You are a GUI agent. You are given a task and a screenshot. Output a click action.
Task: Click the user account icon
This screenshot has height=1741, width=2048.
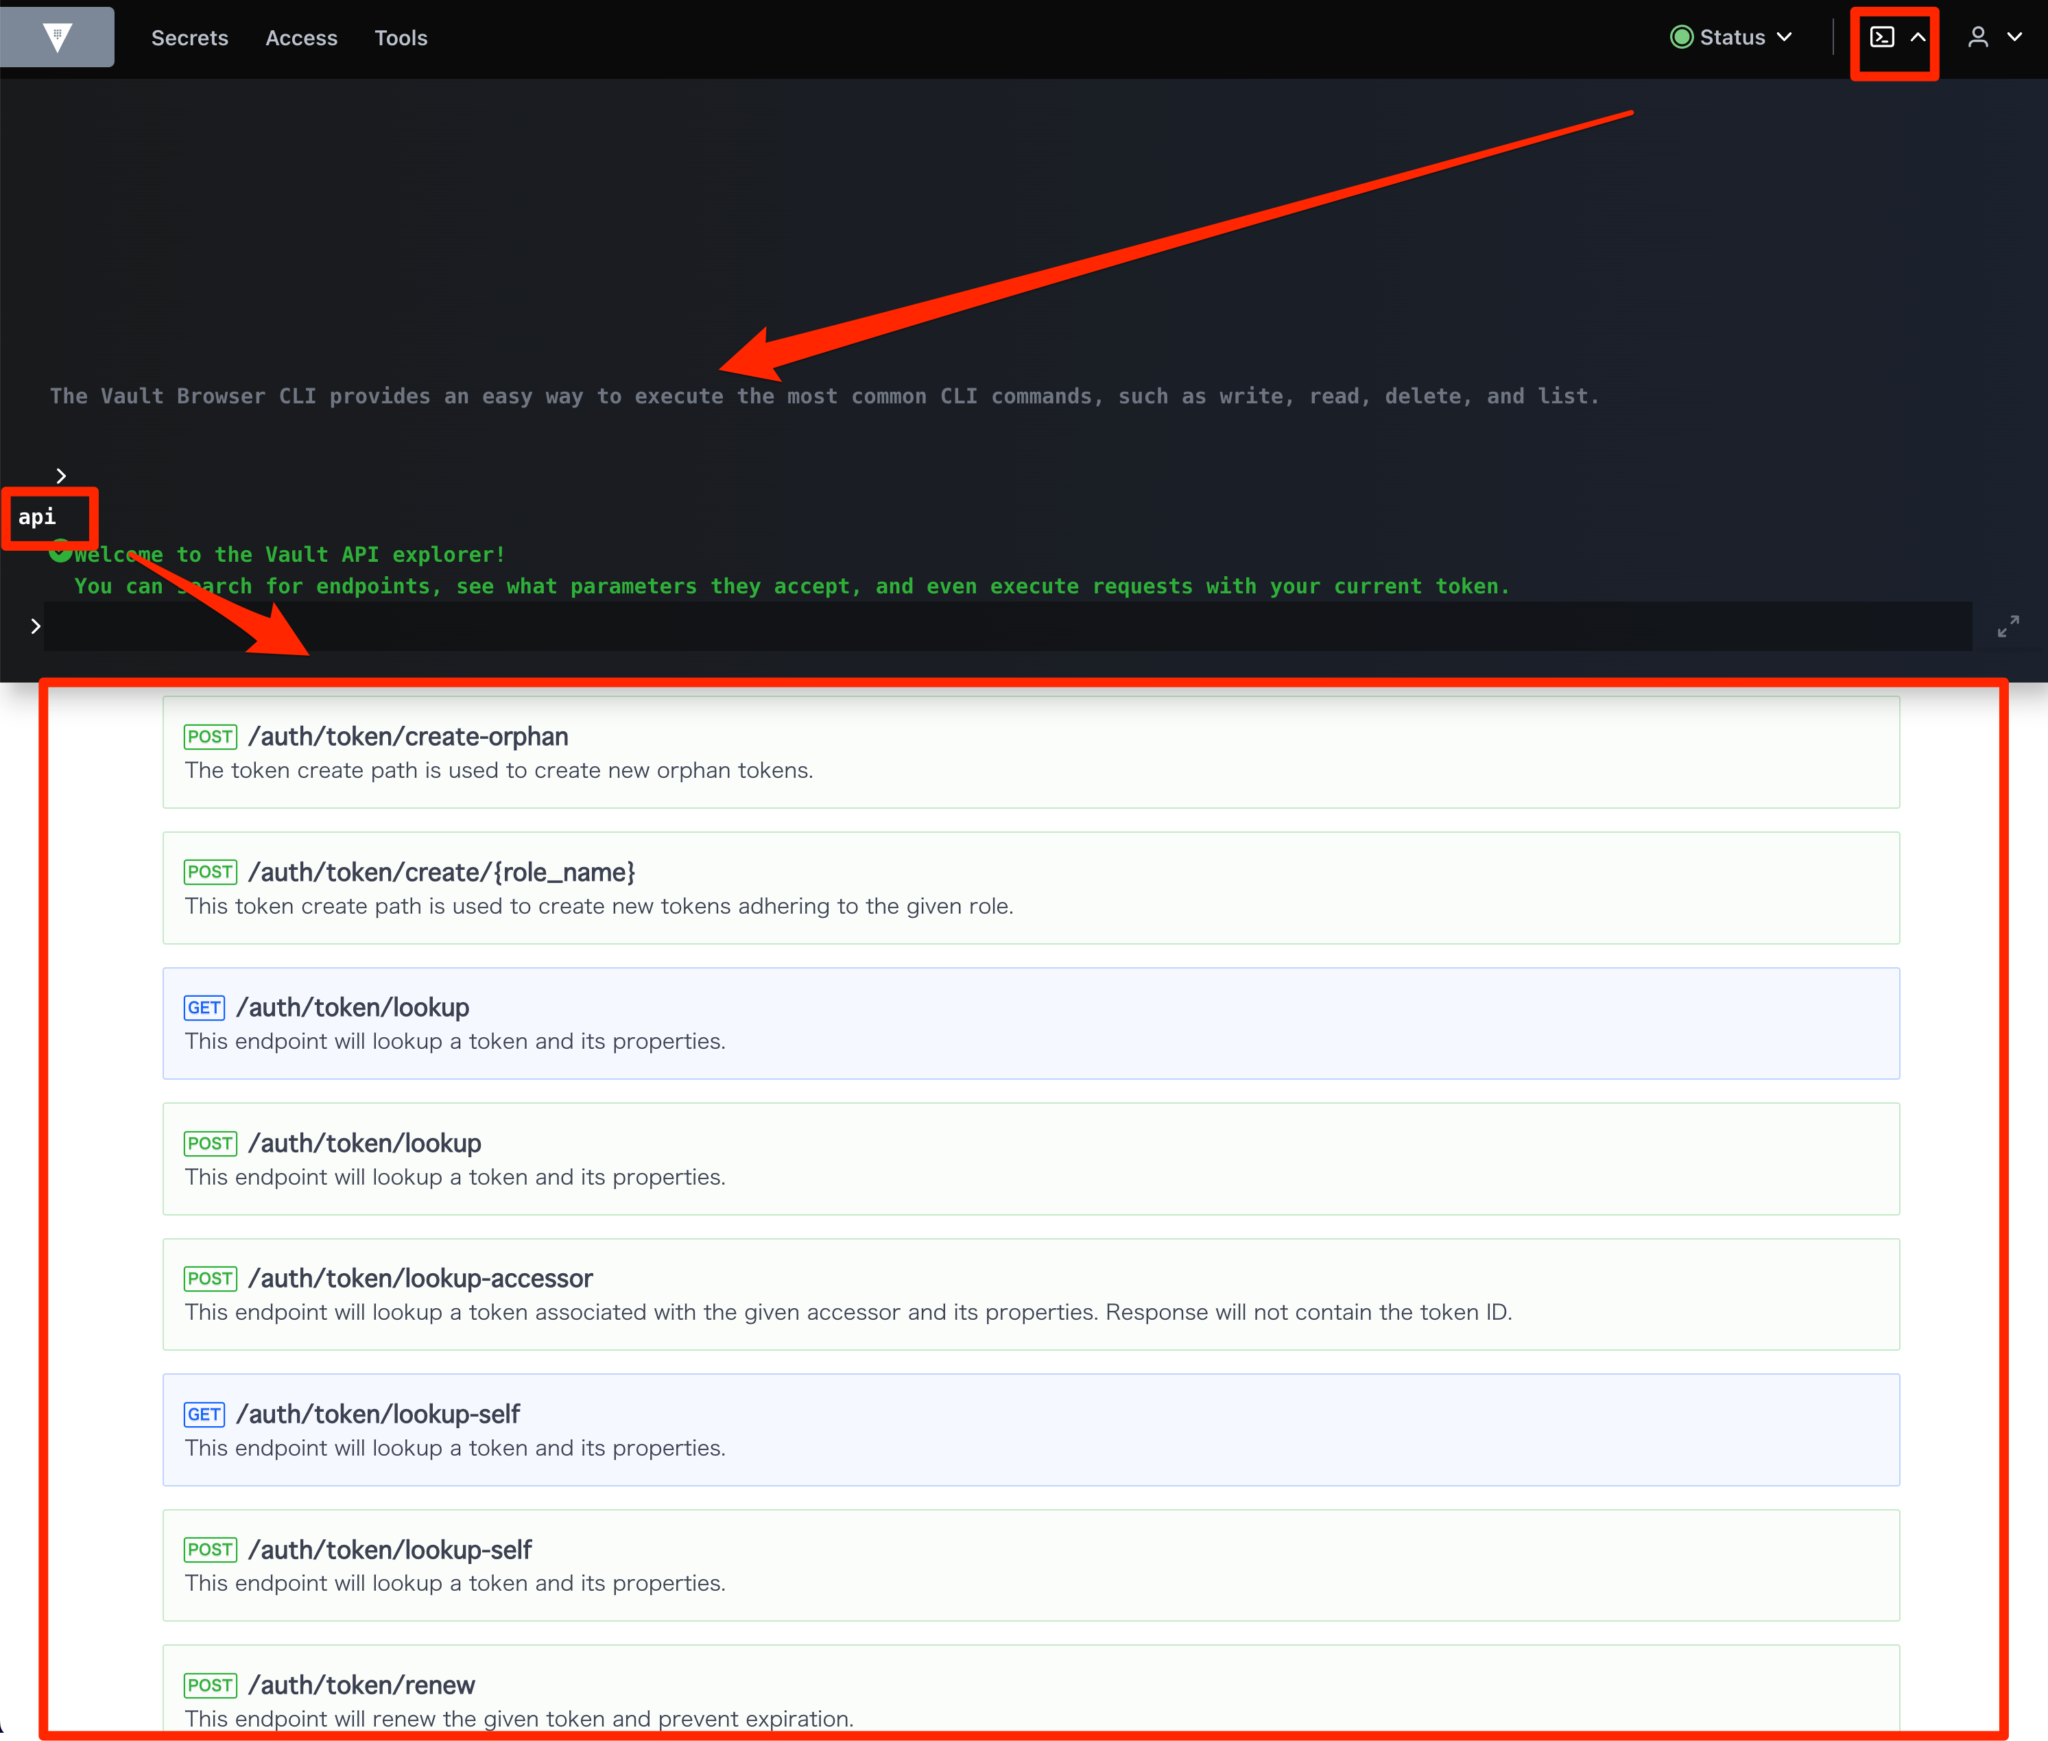pyautogui.click(x=1978, y=37)
